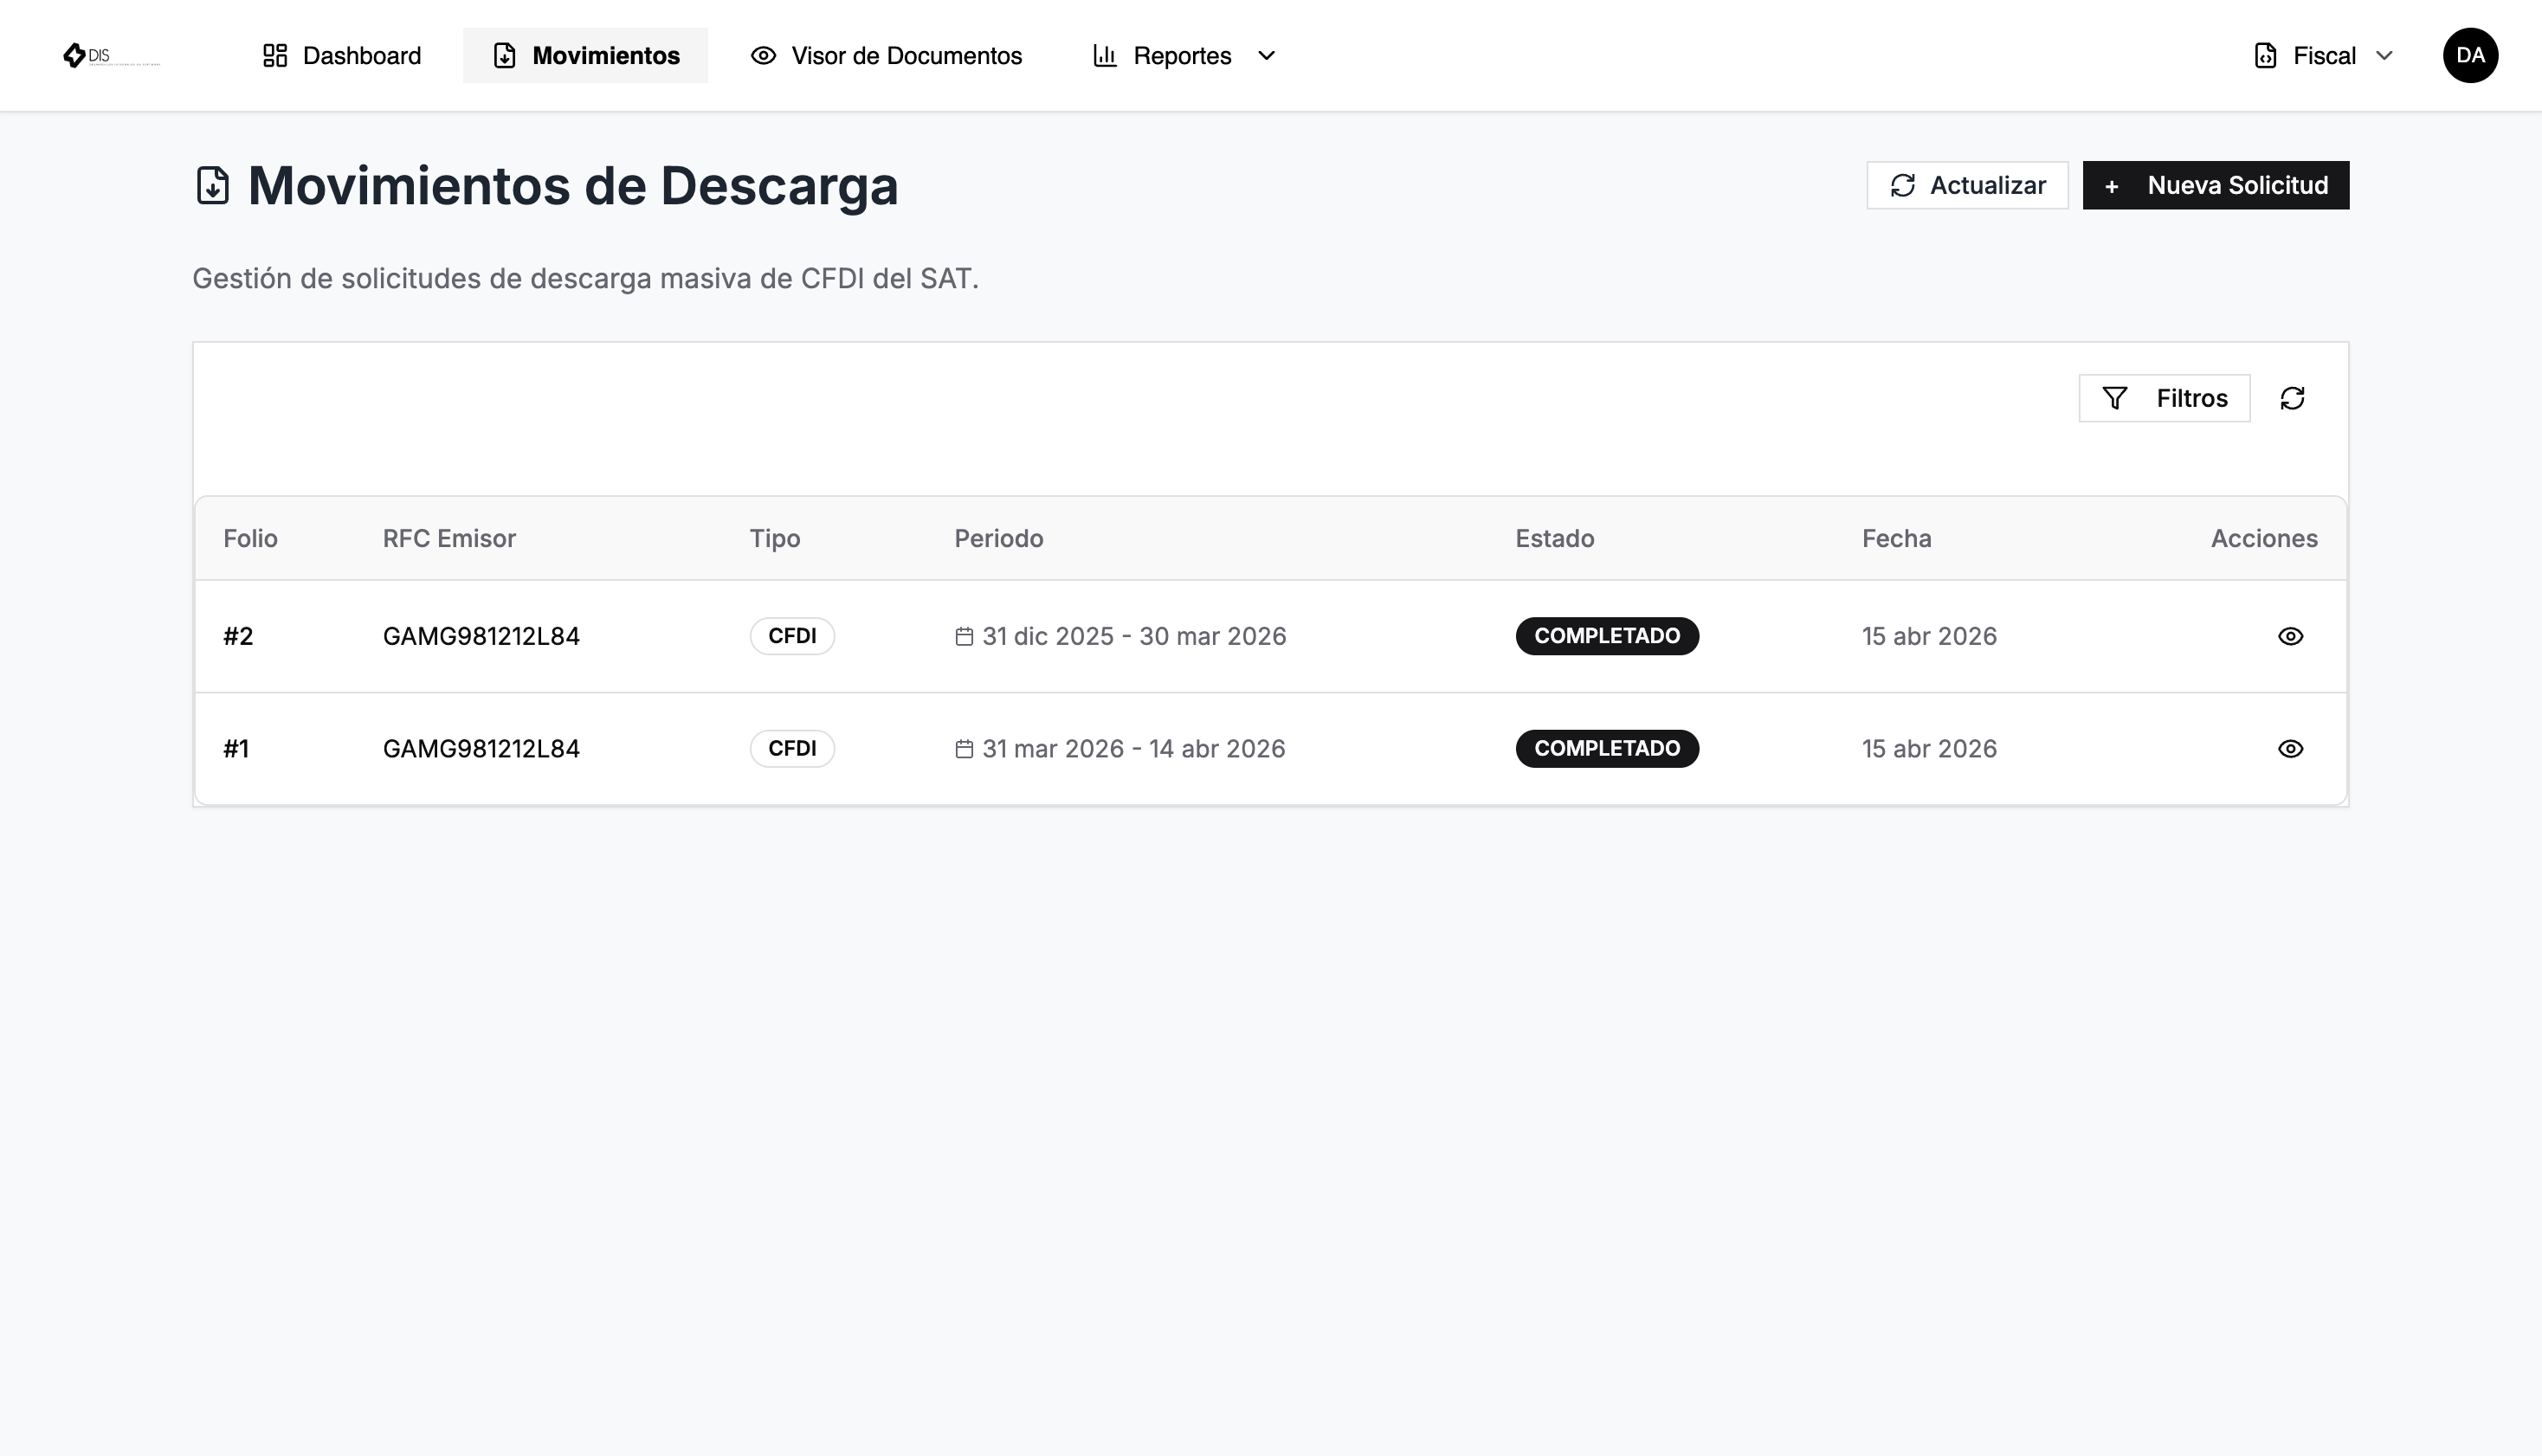The image size is (2542, 1456).
Task: Create a Nueva Solicitud
Action: tap(2215, 185)
